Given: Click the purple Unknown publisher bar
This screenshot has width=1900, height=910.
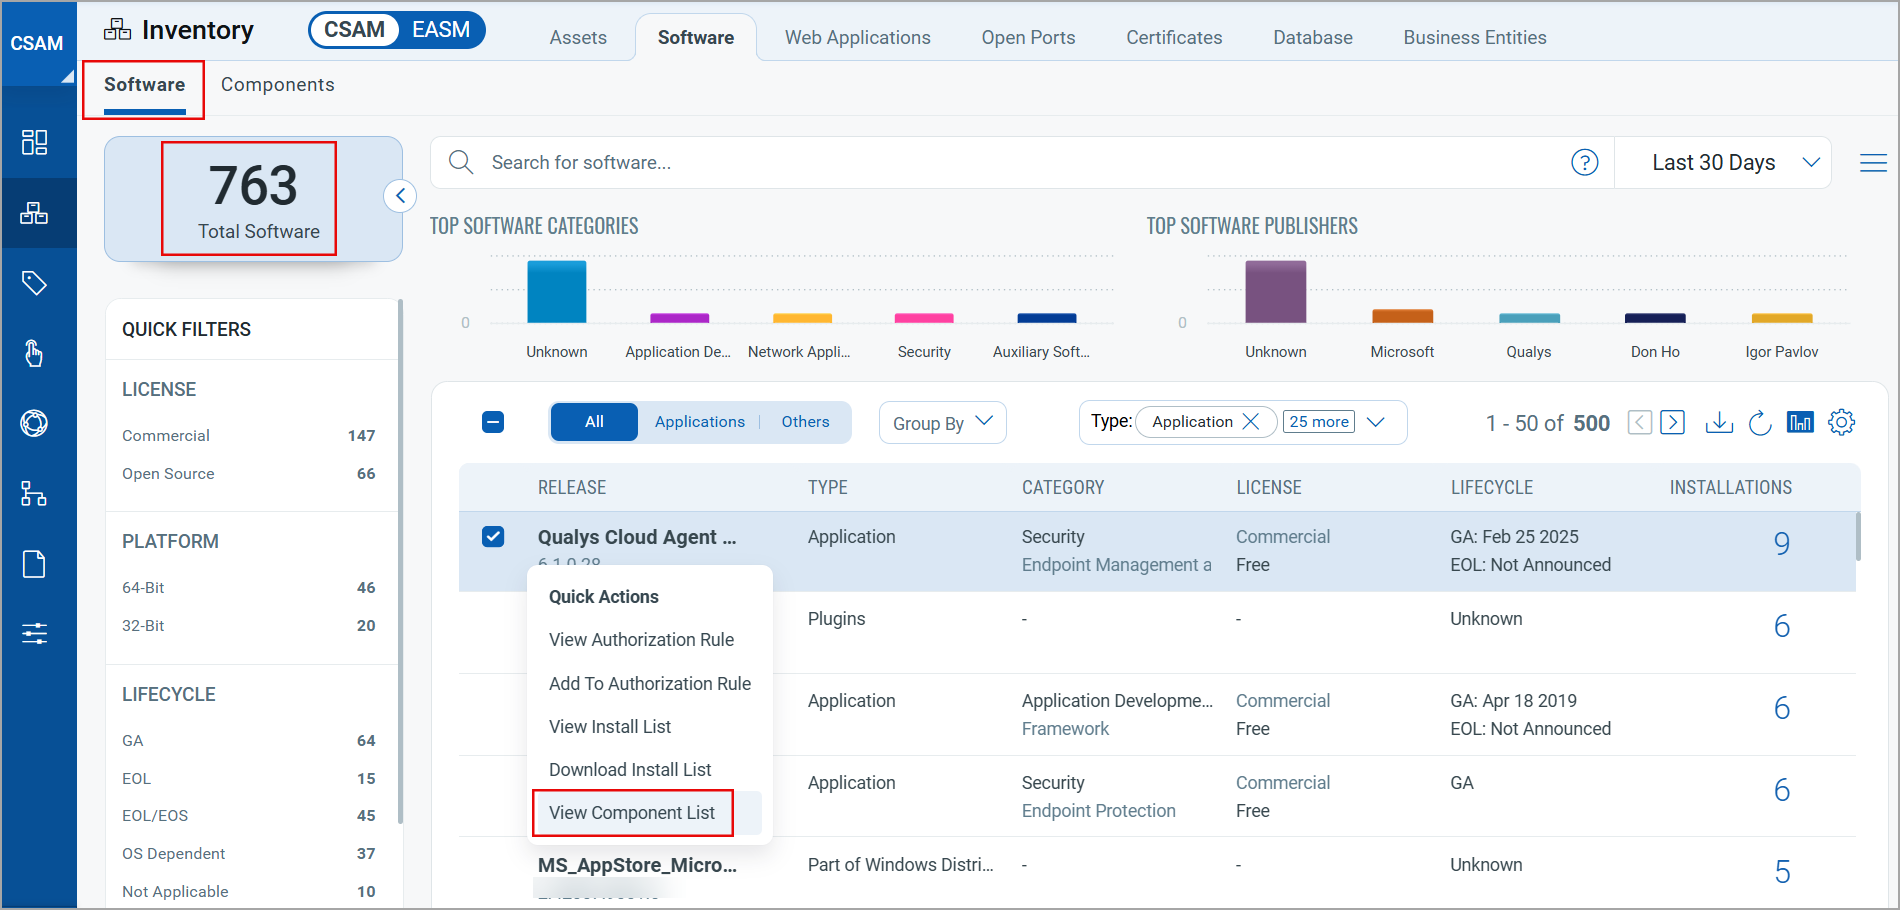Looking at the screenshot, I should pos(1275,292).
